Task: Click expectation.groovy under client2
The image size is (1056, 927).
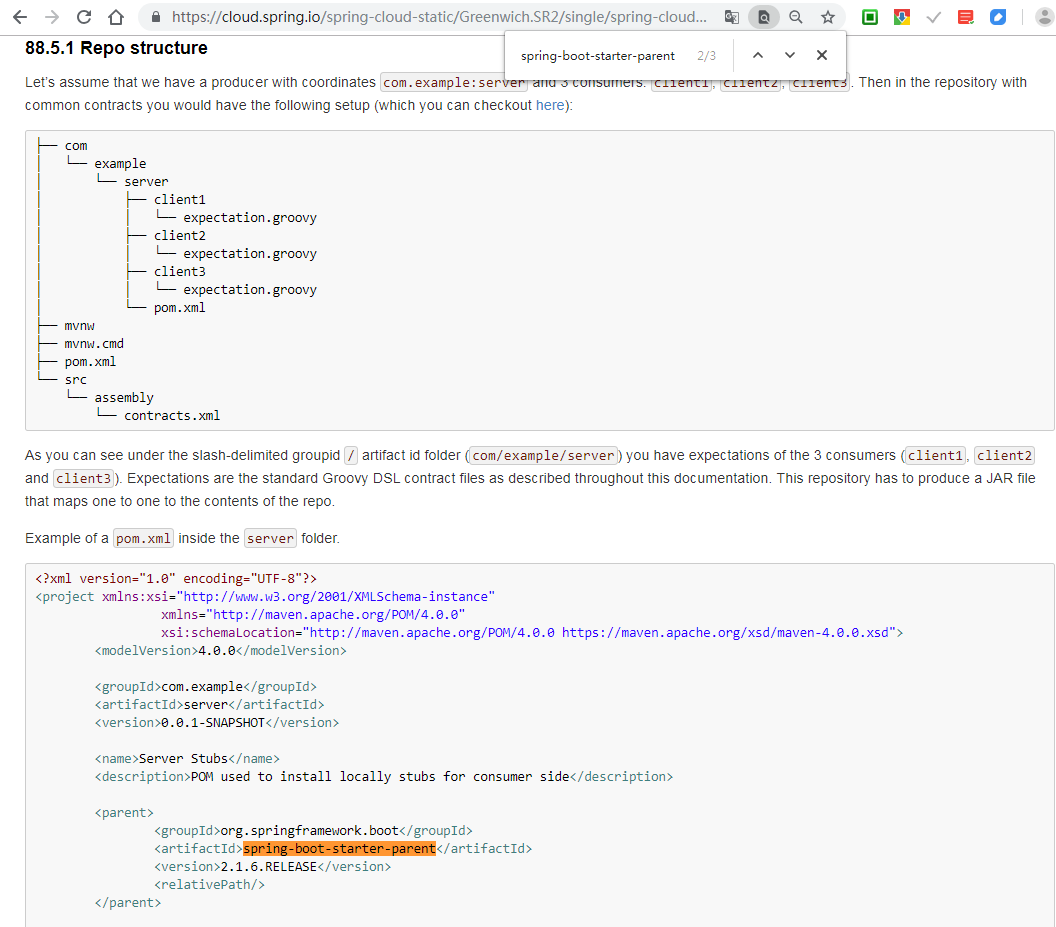Action: pyautogui.click(x=250, y=253)
